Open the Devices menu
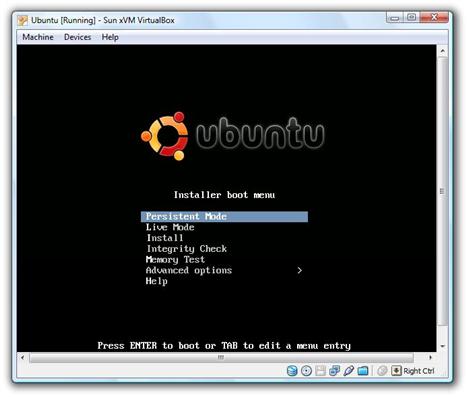 tap(77, 37)
